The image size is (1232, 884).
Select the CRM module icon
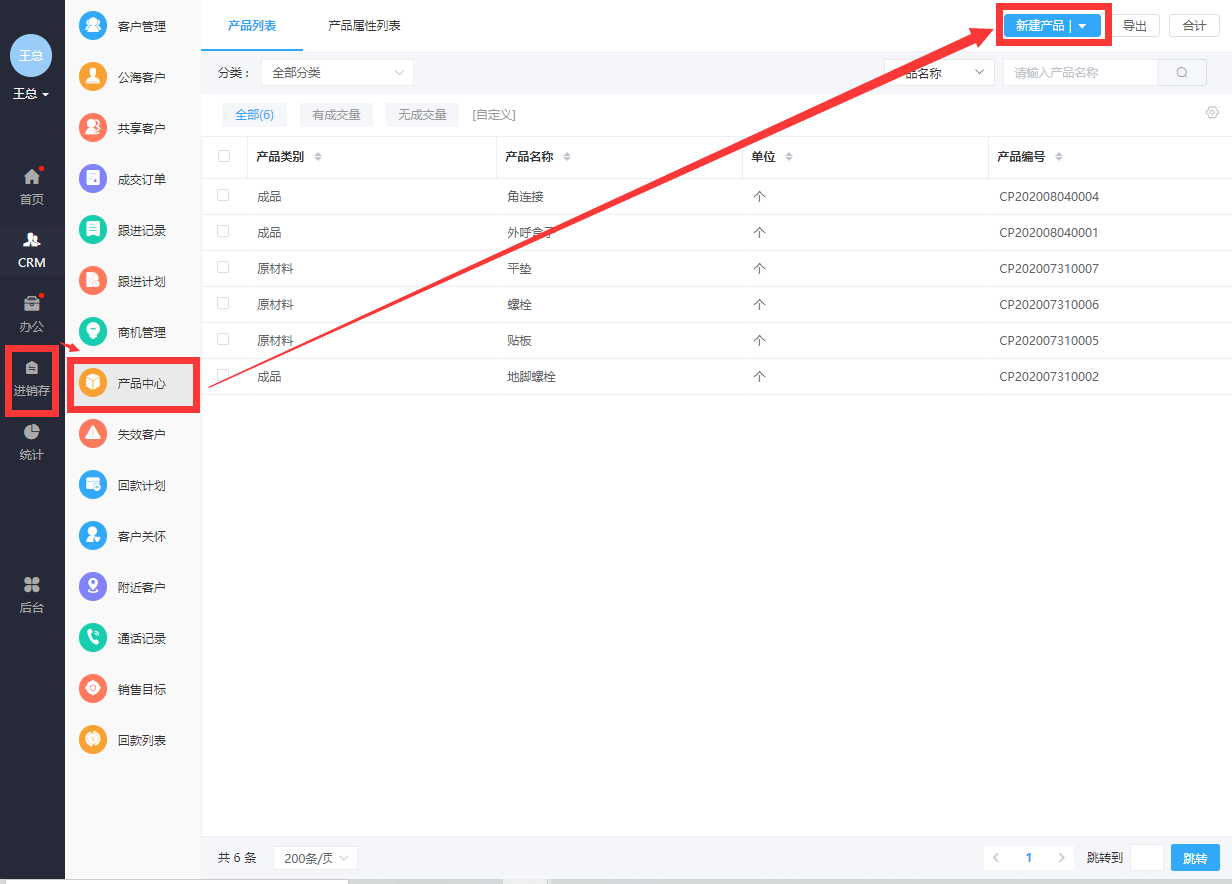coord(32,240)
